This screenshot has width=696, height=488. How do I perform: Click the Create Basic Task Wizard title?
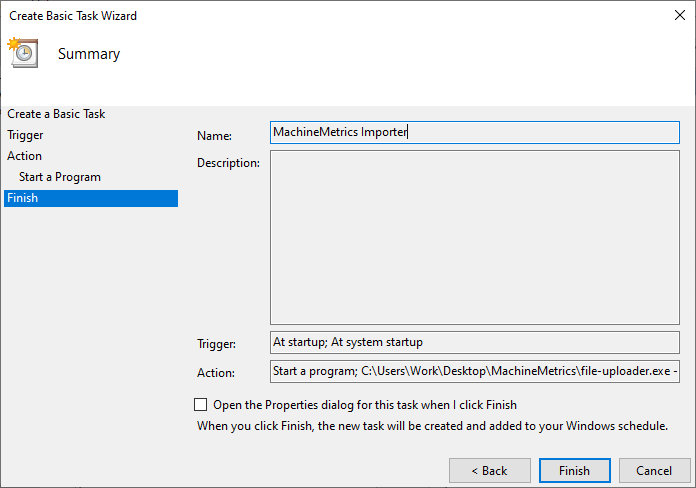click(x=73, y=16)
